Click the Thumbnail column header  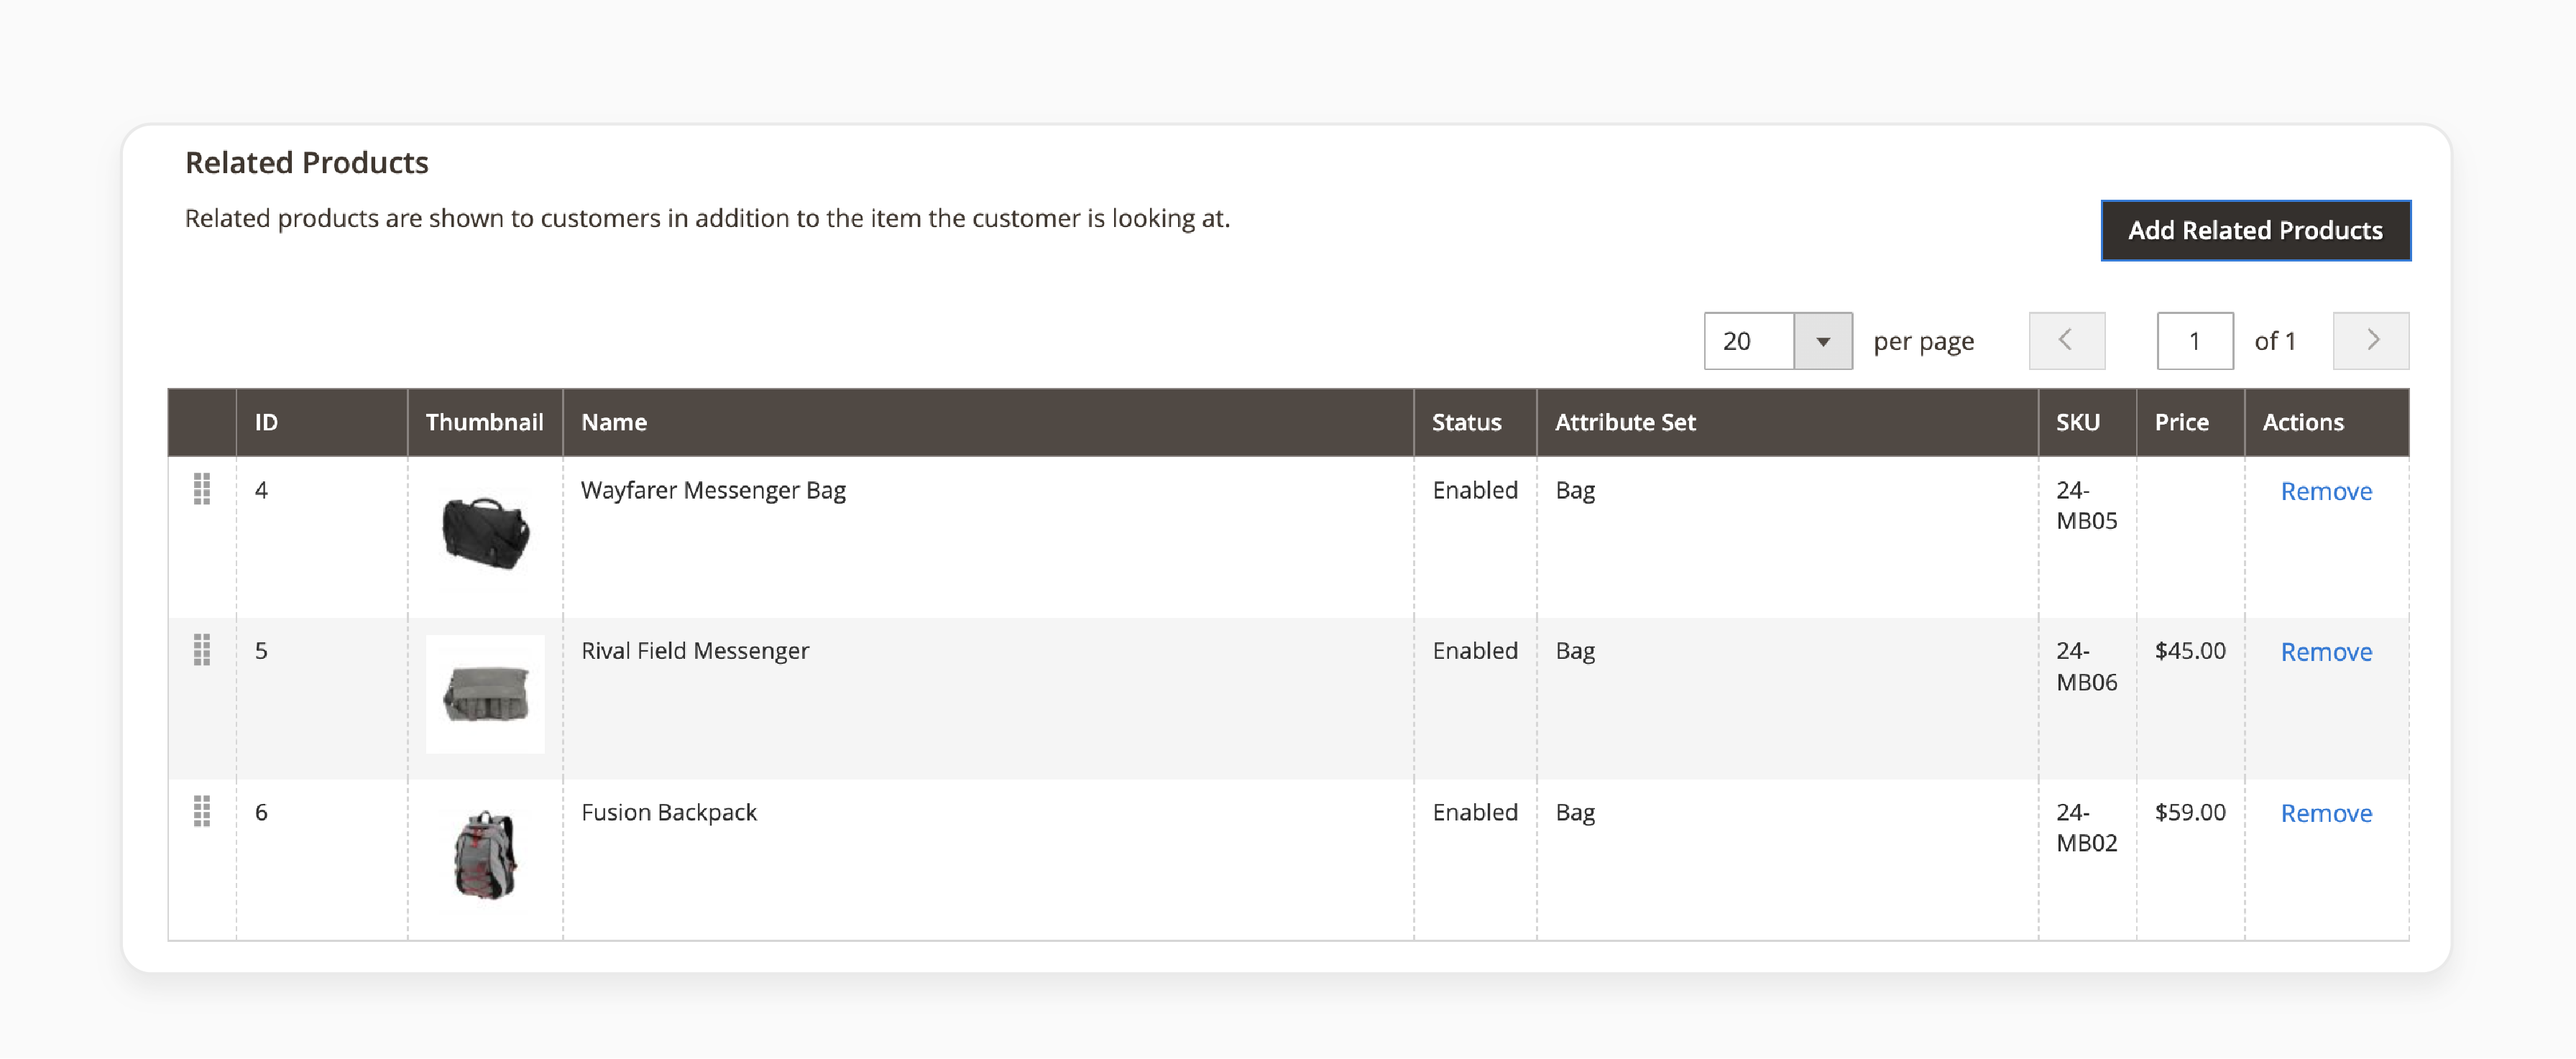[485, 423]
